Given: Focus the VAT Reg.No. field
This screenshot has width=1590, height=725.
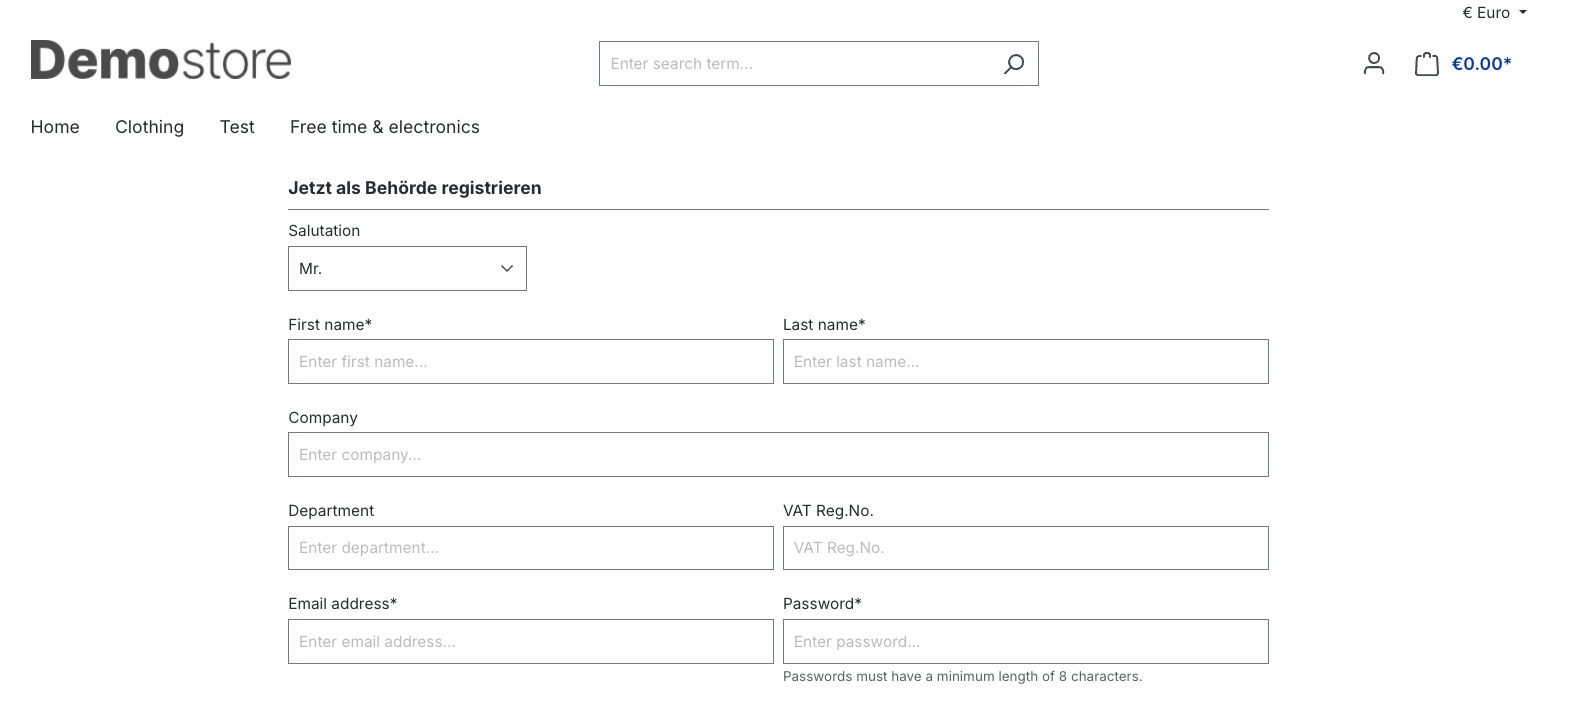Looking at the screenshot, I should (1025, 548).
